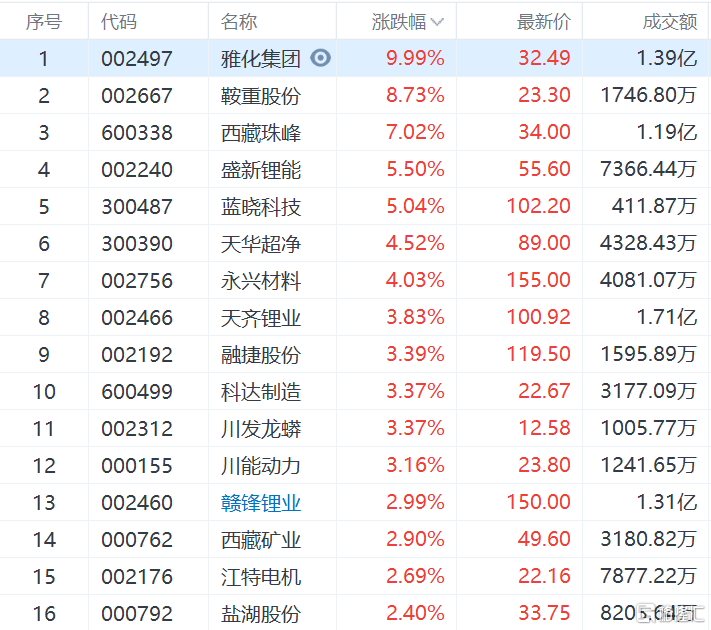Select stock name 川能动力
The width and height of the screenshot is (711, 630).
(x=261, y=466)
